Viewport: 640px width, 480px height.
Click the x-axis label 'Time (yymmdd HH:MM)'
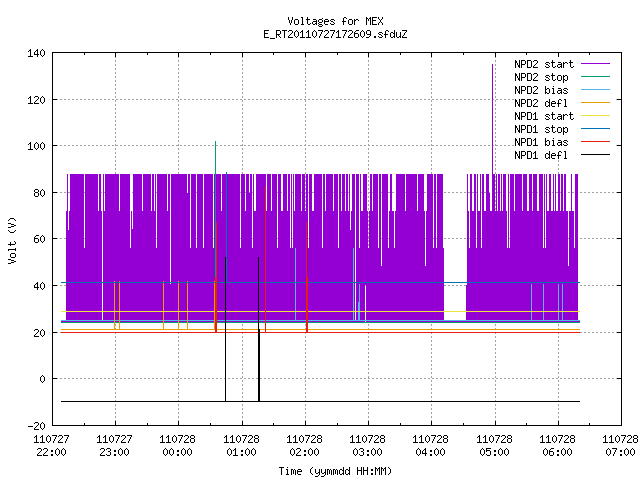pyautogui.click(x=335, y=471)
